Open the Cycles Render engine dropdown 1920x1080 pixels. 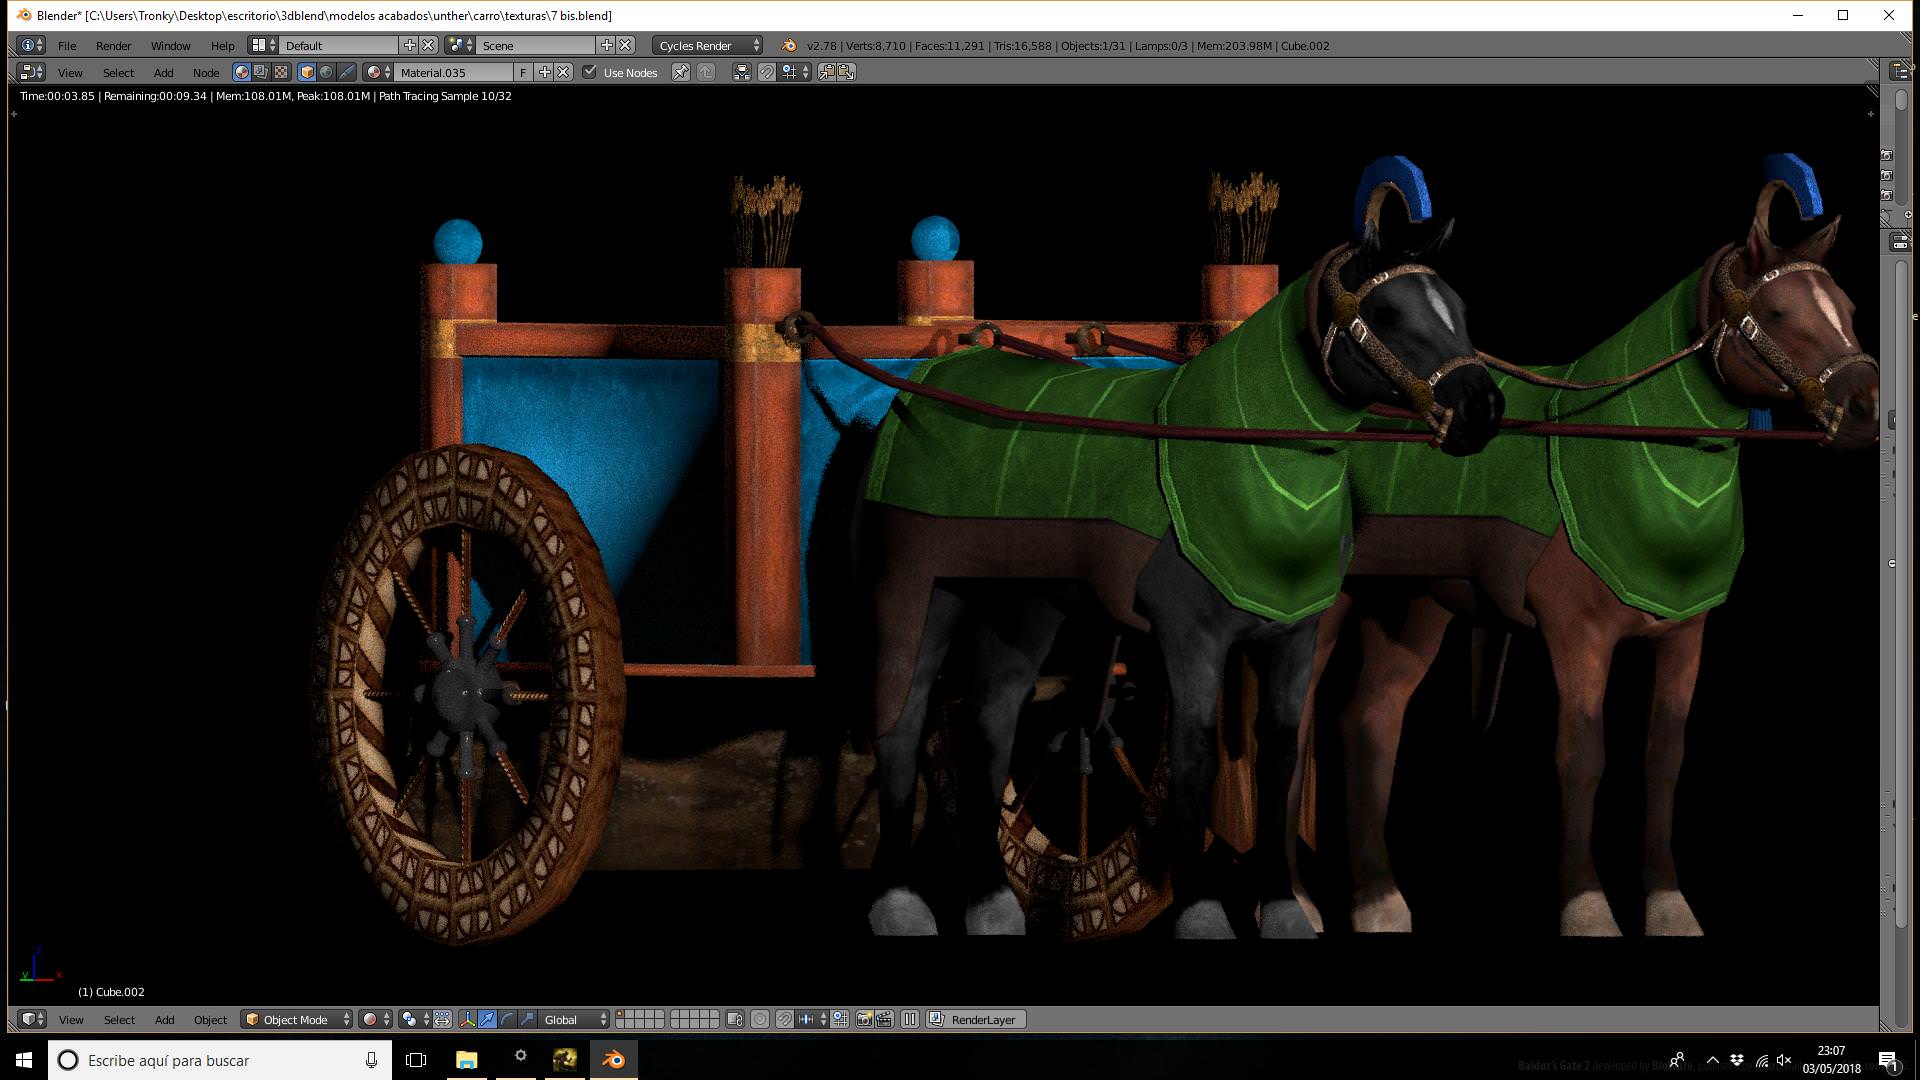pyautogui.click(x=708, y=45)
